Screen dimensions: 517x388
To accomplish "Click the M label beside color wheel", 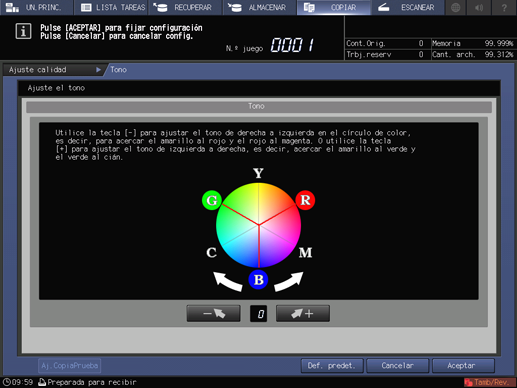I will [x=305, y=253].
